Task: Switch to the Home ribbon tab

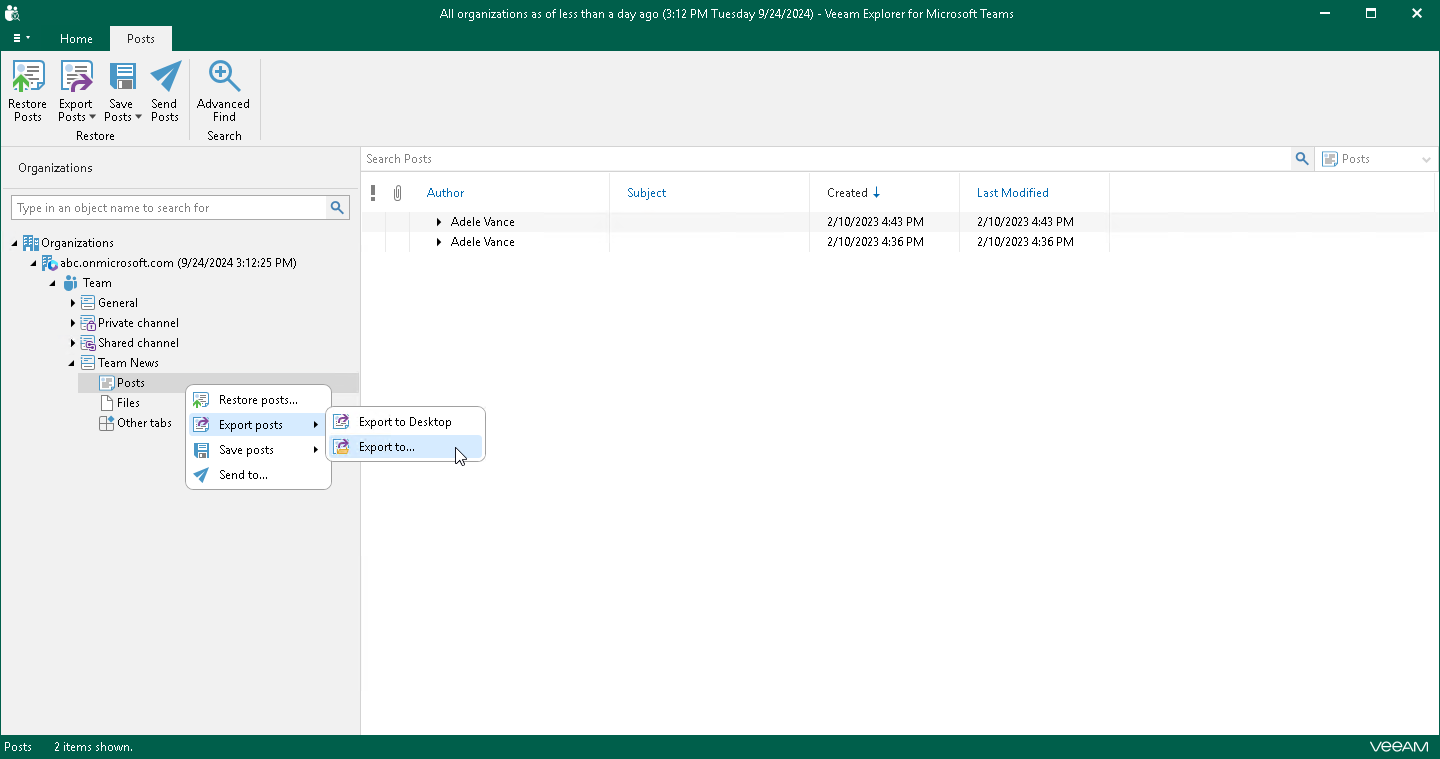Action: click(x=76, y=39)
